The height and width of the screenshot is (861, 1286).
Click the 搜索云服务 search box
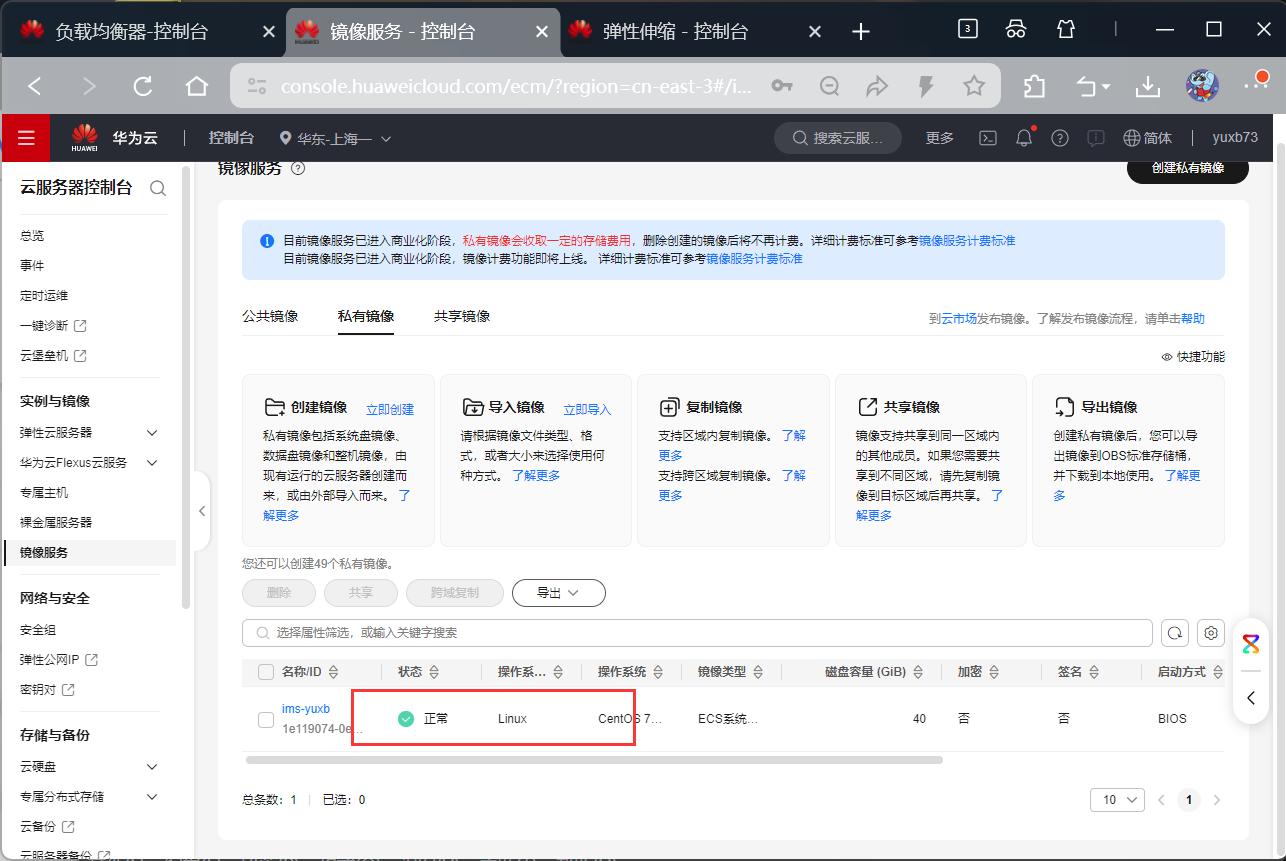pyautogui.click(x=838, y=138)
